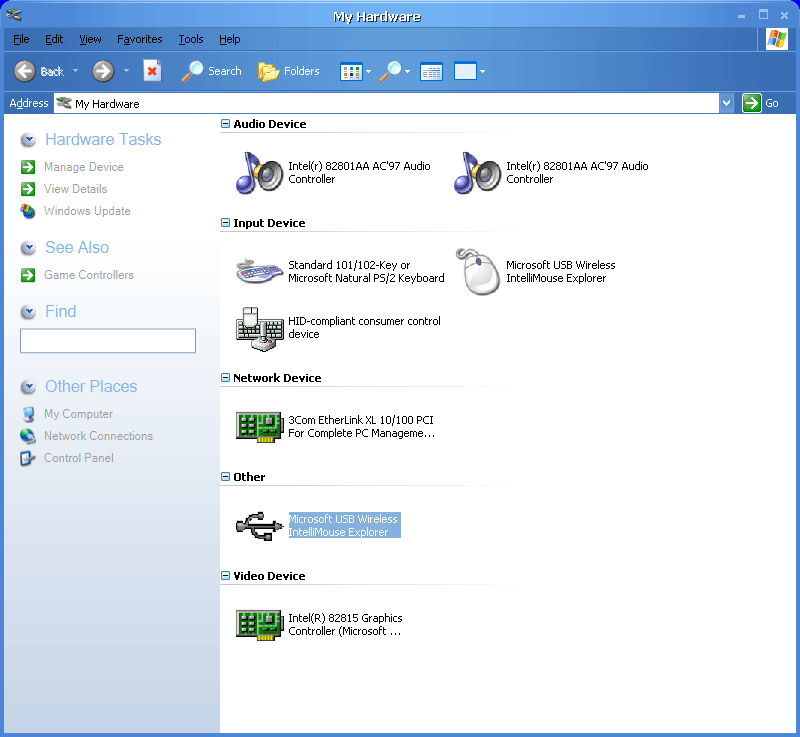
Task: Select HID-compliant consumer control device icon
Action: [x=259, y=328]
